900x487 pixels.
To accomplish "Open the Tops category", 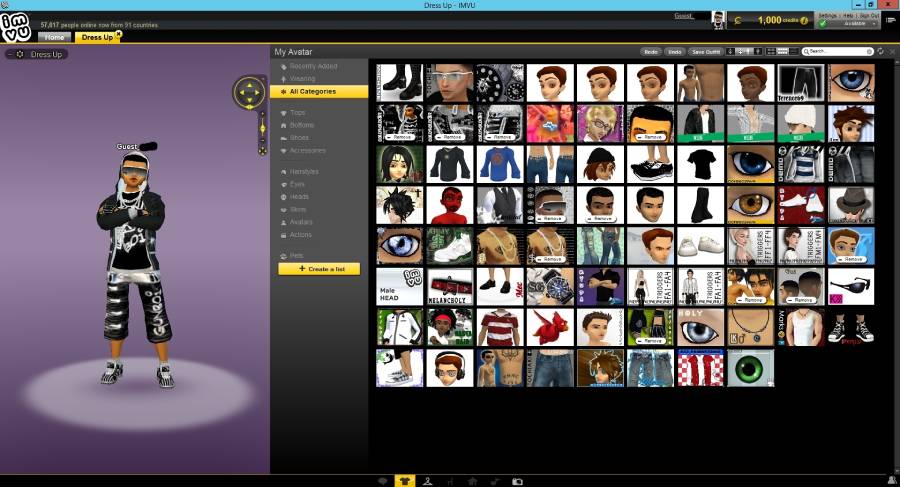I will click(297, 113).
